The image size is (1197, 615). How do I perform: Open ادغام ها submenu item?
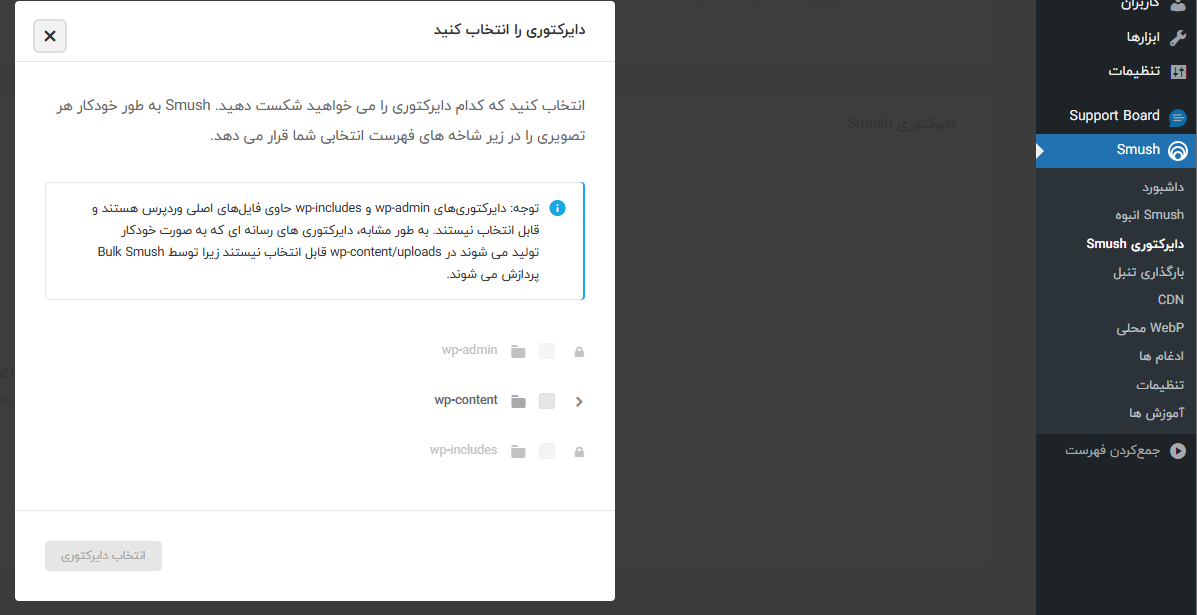pyautogui.click(x=1160, y=356)
